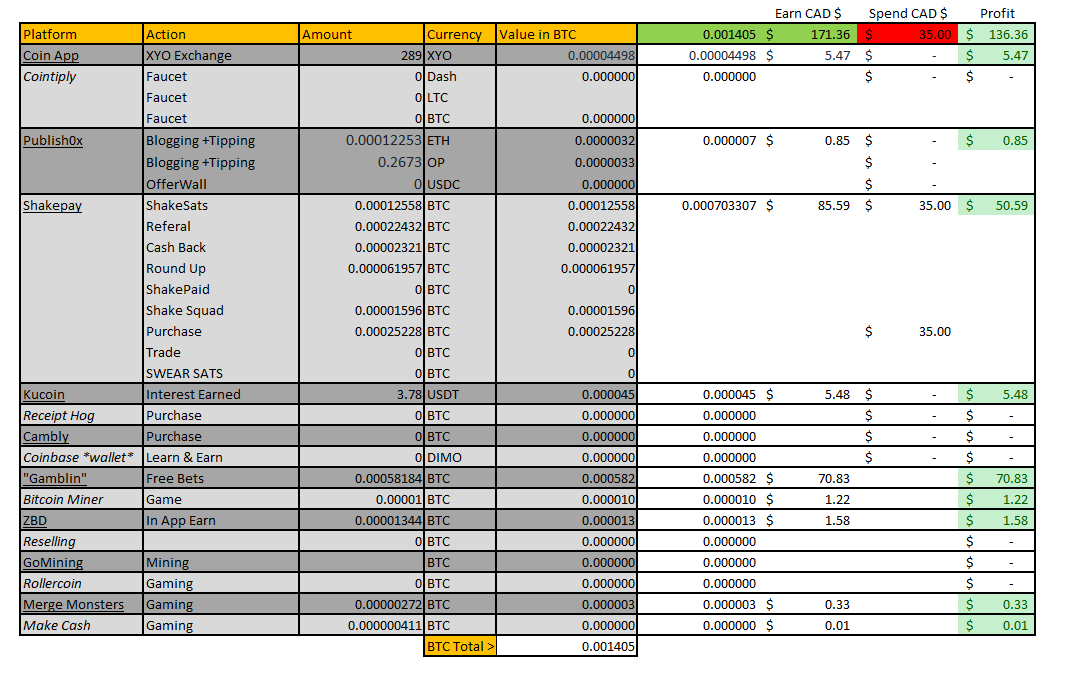1074x673 pixels.
Task: Click the Reselling platform cell
Action: coord(82,542)
